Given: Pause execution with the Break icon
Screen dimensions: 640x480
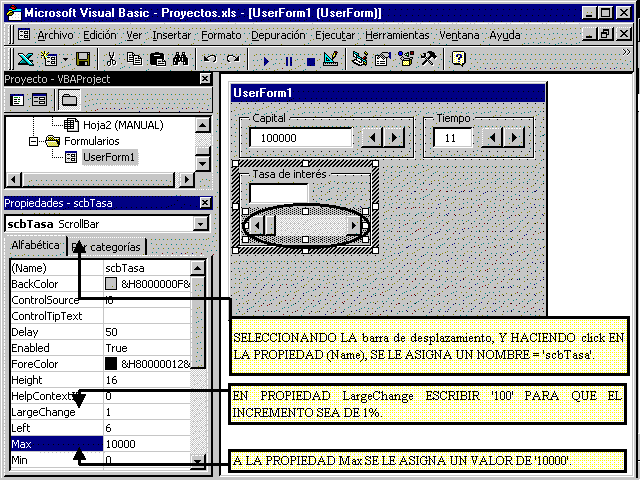Looking at the screenshot, I should (x=289, y=61).
